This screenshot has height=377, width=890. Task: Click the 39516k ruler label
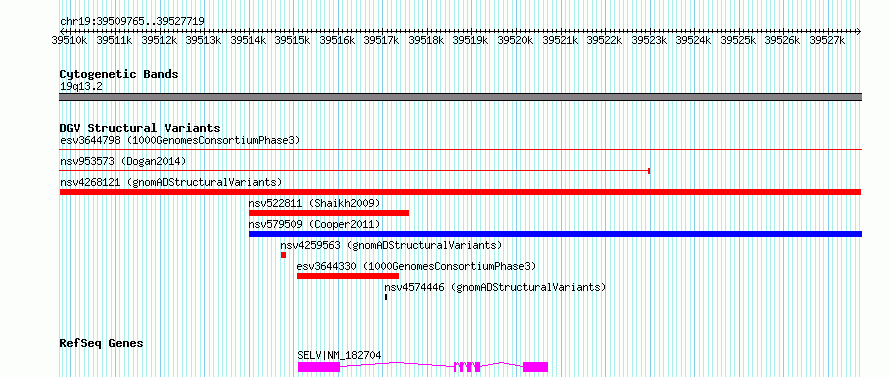(337, 40)
